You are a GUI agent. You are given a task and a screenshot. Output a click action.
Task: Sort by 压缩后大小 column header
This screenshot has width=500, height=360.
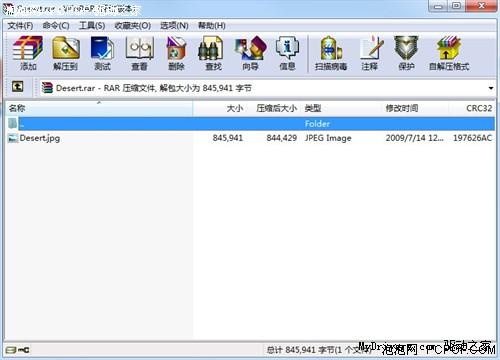tap(275, 108)
